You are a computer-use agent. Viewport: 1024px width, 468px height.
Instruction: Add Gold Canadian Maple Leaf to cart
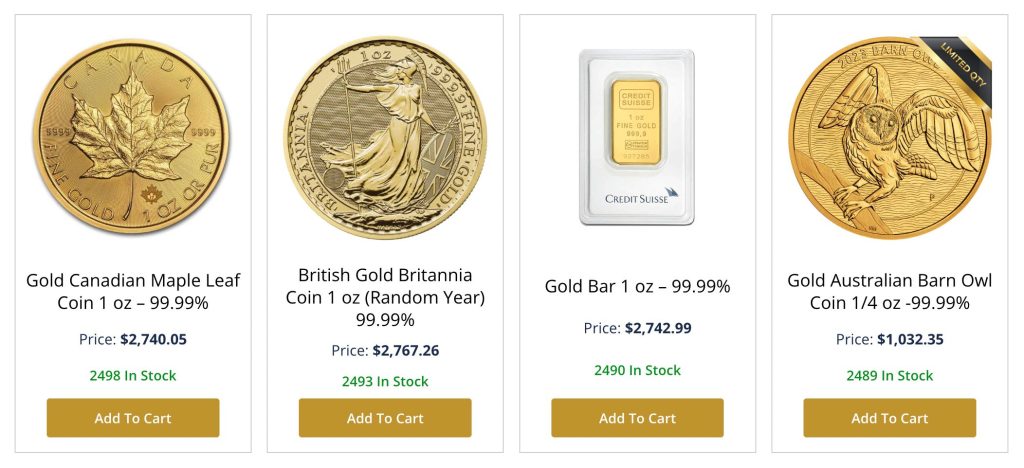[x=133, y=418]
